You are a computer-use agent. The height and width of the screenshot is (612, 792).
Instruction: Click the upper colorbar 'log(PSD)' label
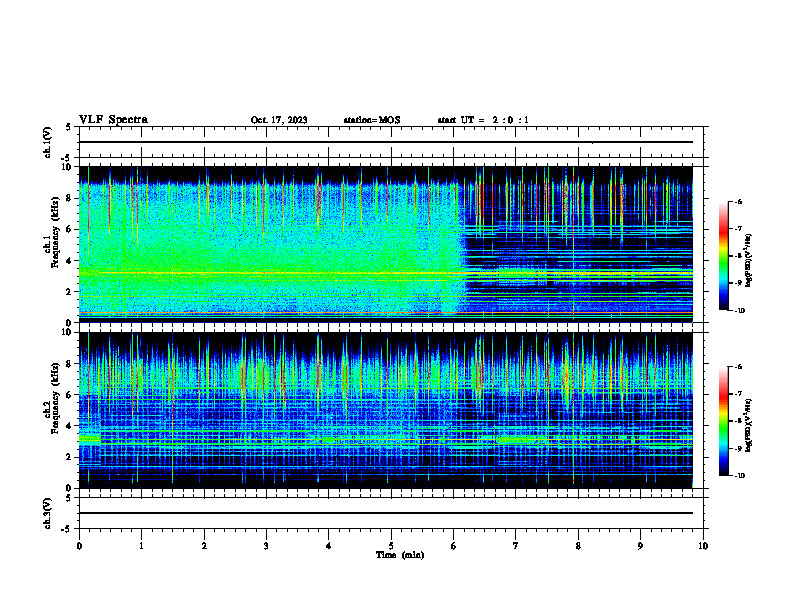point(749,260)
